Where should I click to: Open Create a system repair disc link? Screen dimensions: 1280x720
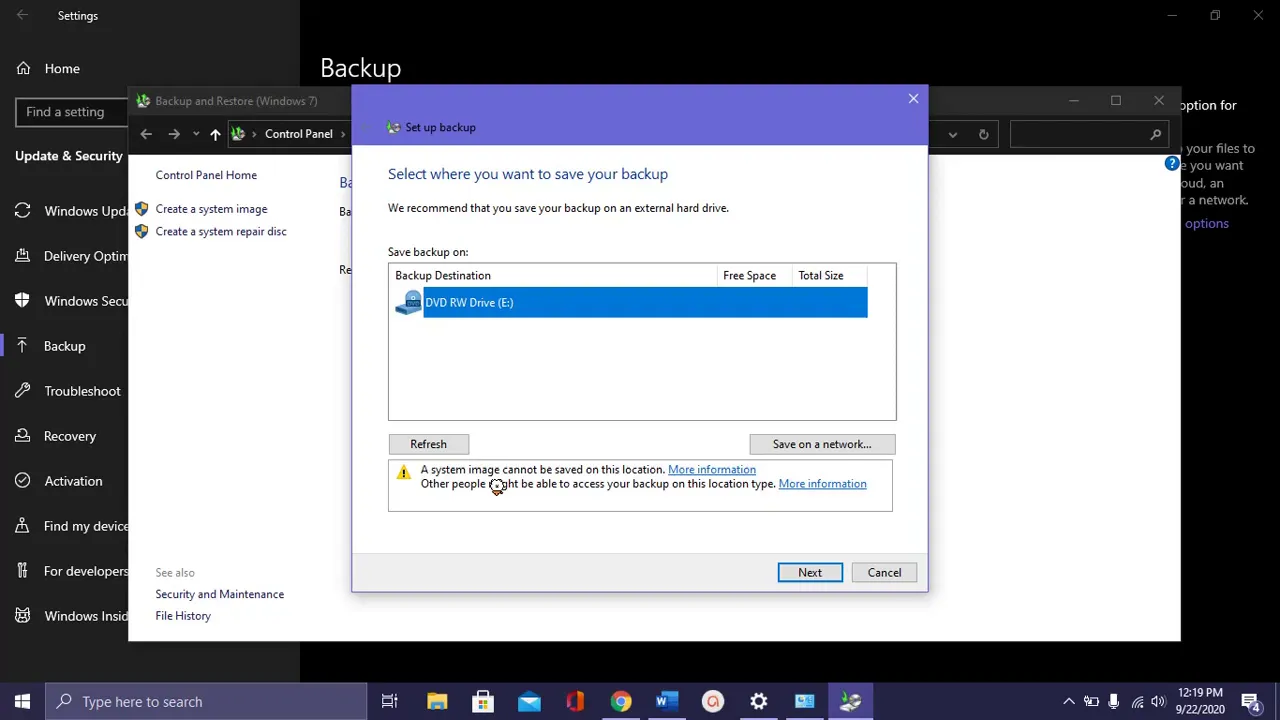tap(221, 231)
